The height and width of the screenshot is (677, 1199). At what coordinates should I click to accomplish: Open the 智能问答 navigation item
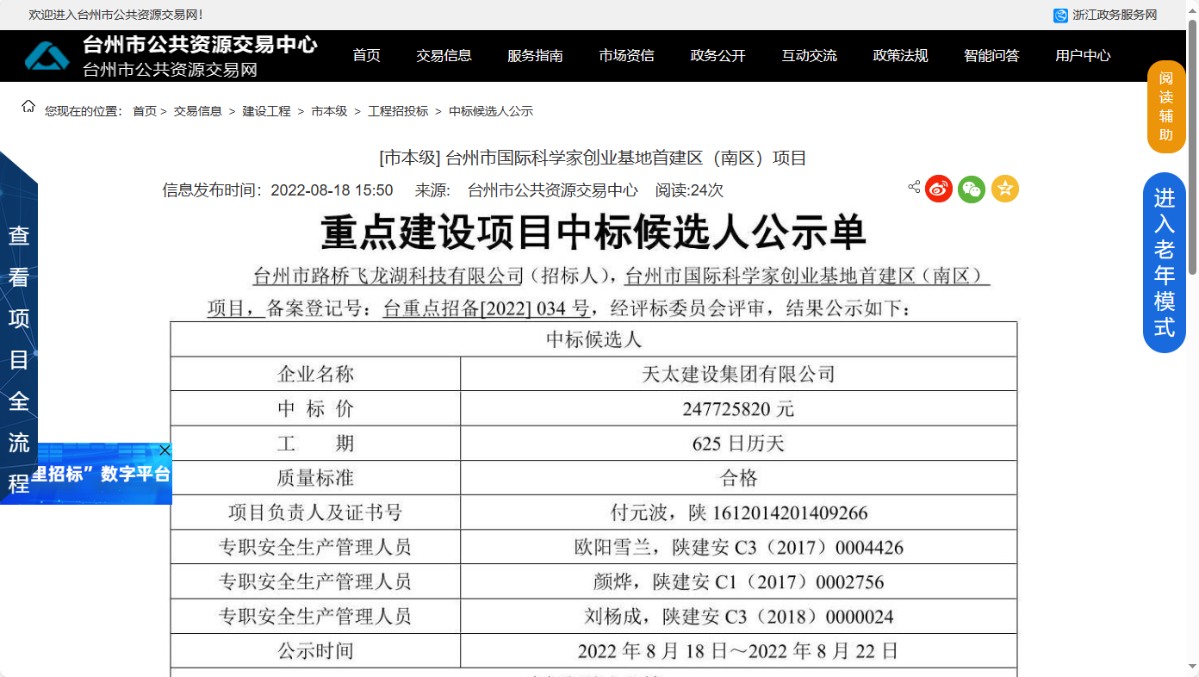point(991,56)
